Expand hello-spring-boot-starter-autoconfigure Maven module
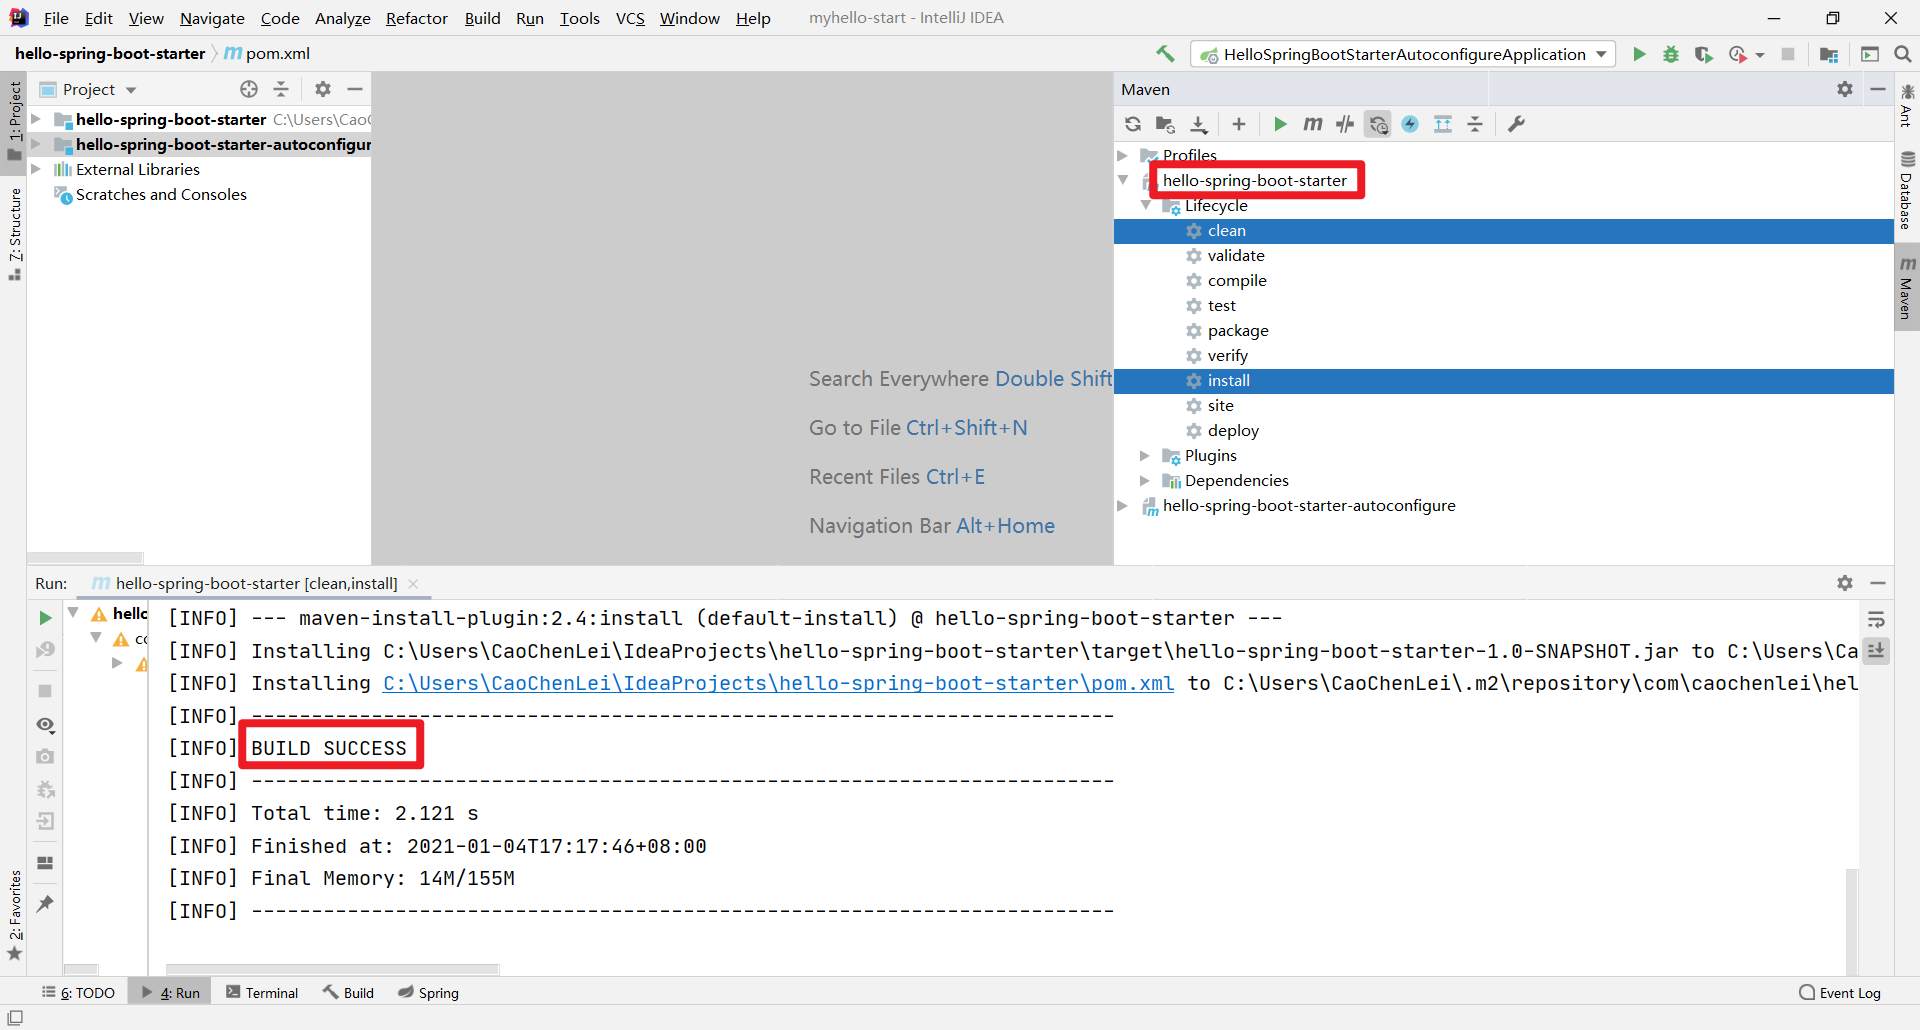The height and width of the screenshot is (1030, 1920). click(1122, 505)
